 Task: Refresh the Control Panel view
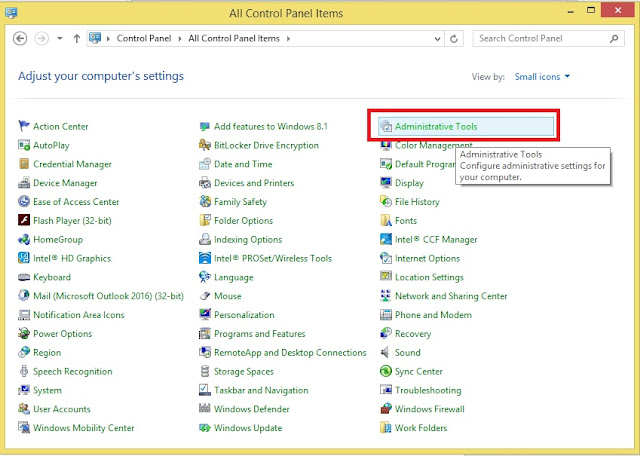(x=453, y=39)
